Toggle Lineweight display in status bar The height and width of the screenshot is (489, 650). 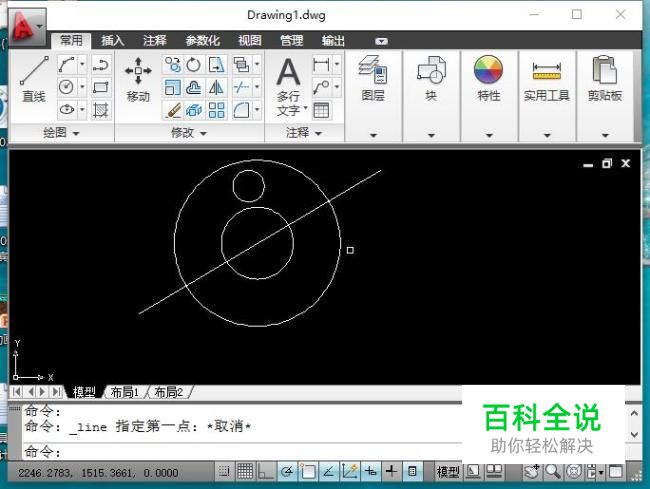391,472
